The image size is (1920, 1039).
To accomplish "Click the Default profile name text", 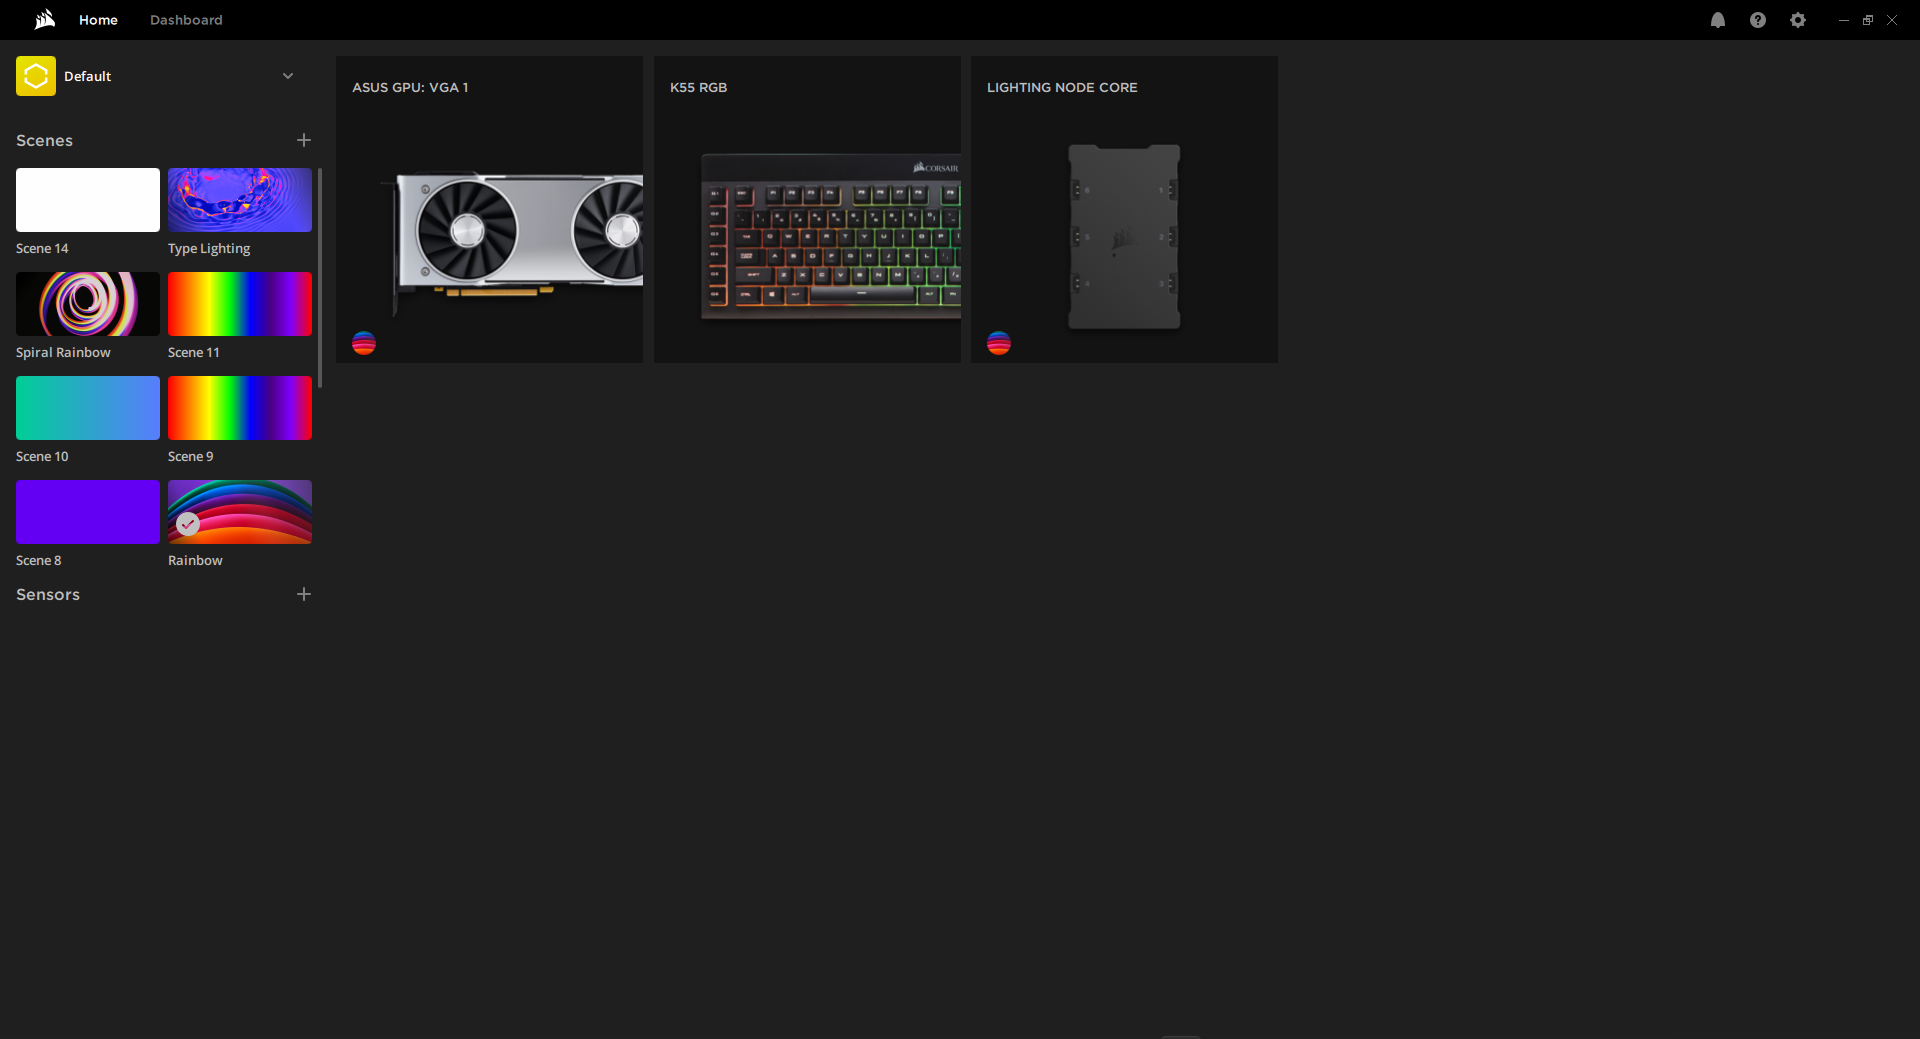I will point(87,76).
